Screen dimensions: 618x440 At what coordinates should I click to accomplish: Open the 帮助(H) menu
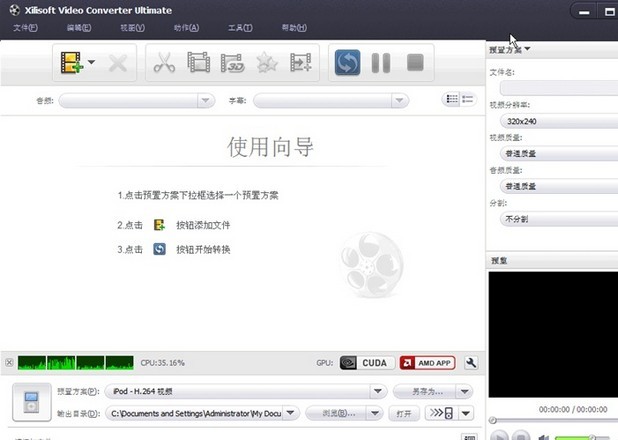pos(294,28)
